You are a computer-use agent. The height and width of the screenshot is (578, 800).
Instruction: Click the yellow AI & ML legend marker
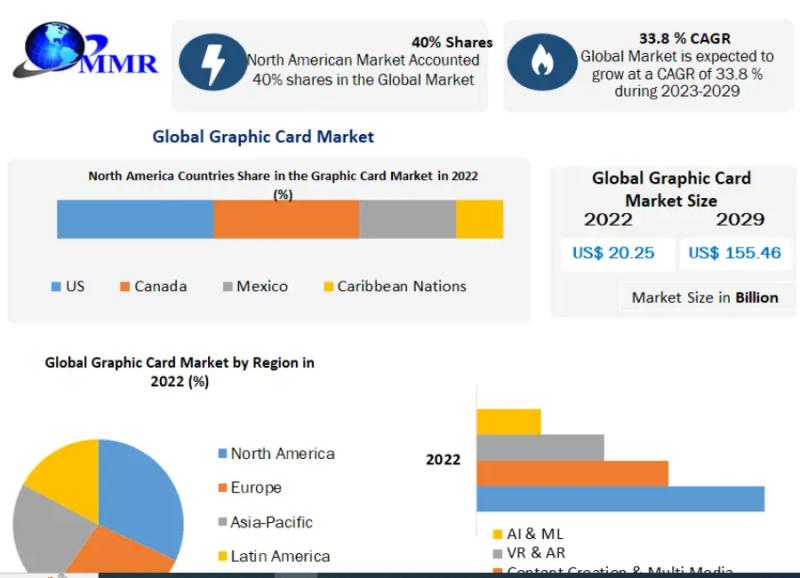point(497,535)
